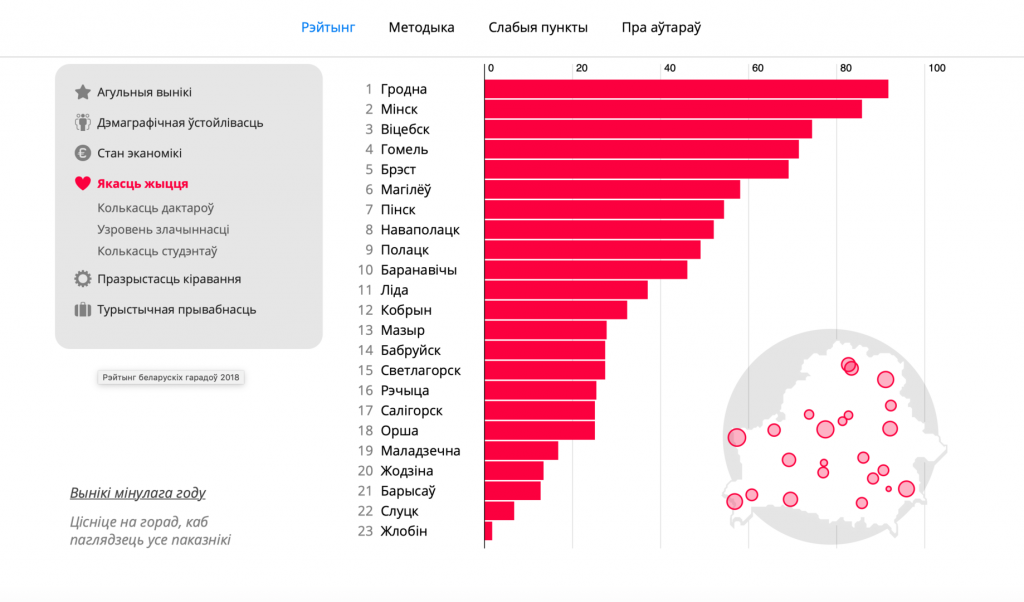Select the people icon for Дэмаграфічная ўстойлівасць
Screen dimensions: 1024x602
click(82, 122)
